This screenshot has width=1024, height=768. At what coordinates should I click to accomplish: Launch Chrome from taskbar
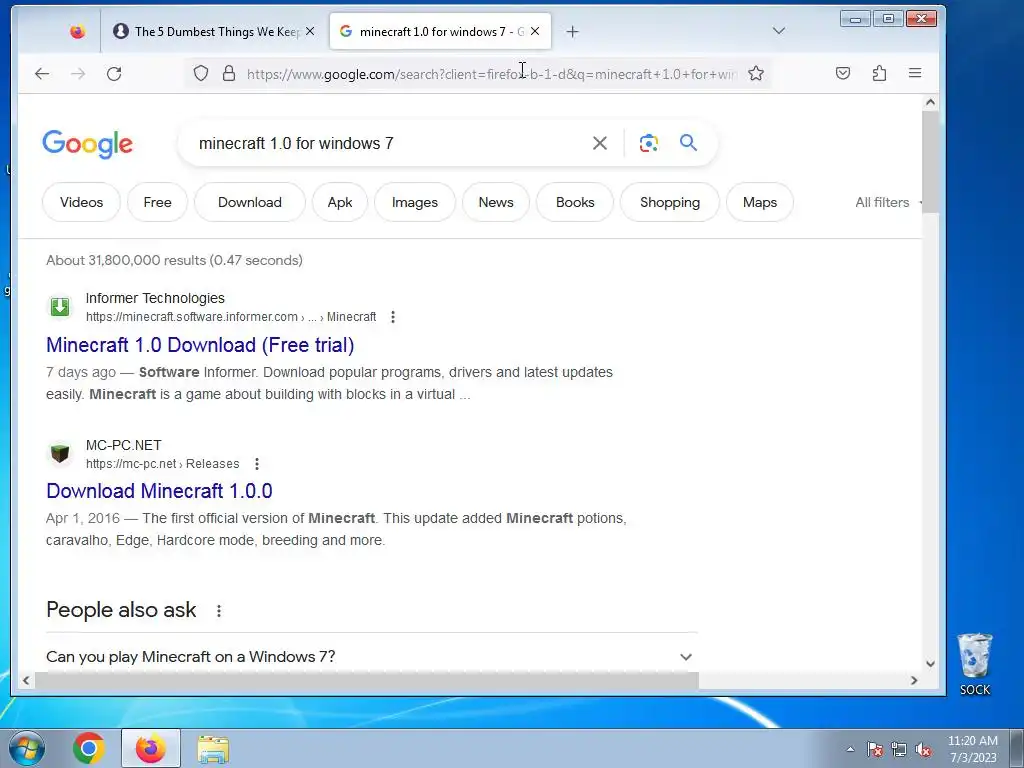click(x=89, y=748)
